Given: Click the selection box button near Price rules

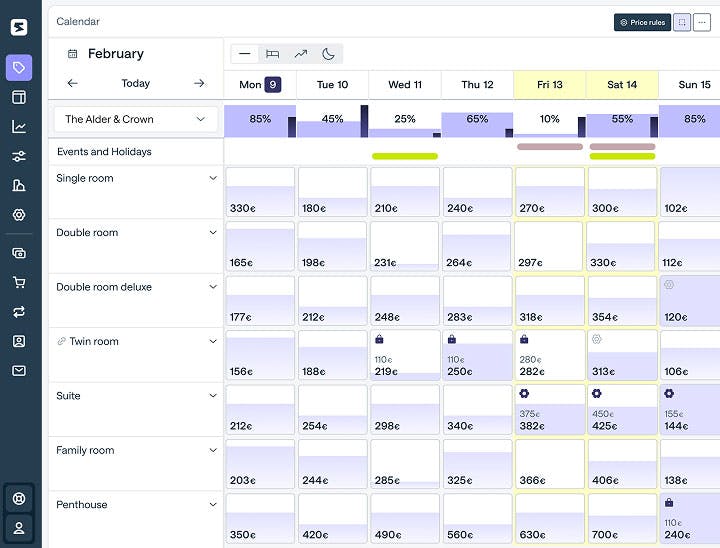Looking at the screenshot, I should (x=682, y=22).
